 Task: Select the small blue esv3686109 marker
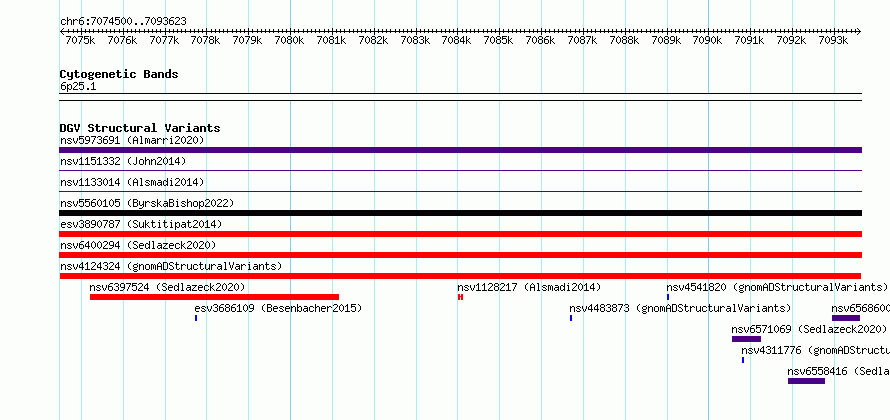[x=196, y=318]
